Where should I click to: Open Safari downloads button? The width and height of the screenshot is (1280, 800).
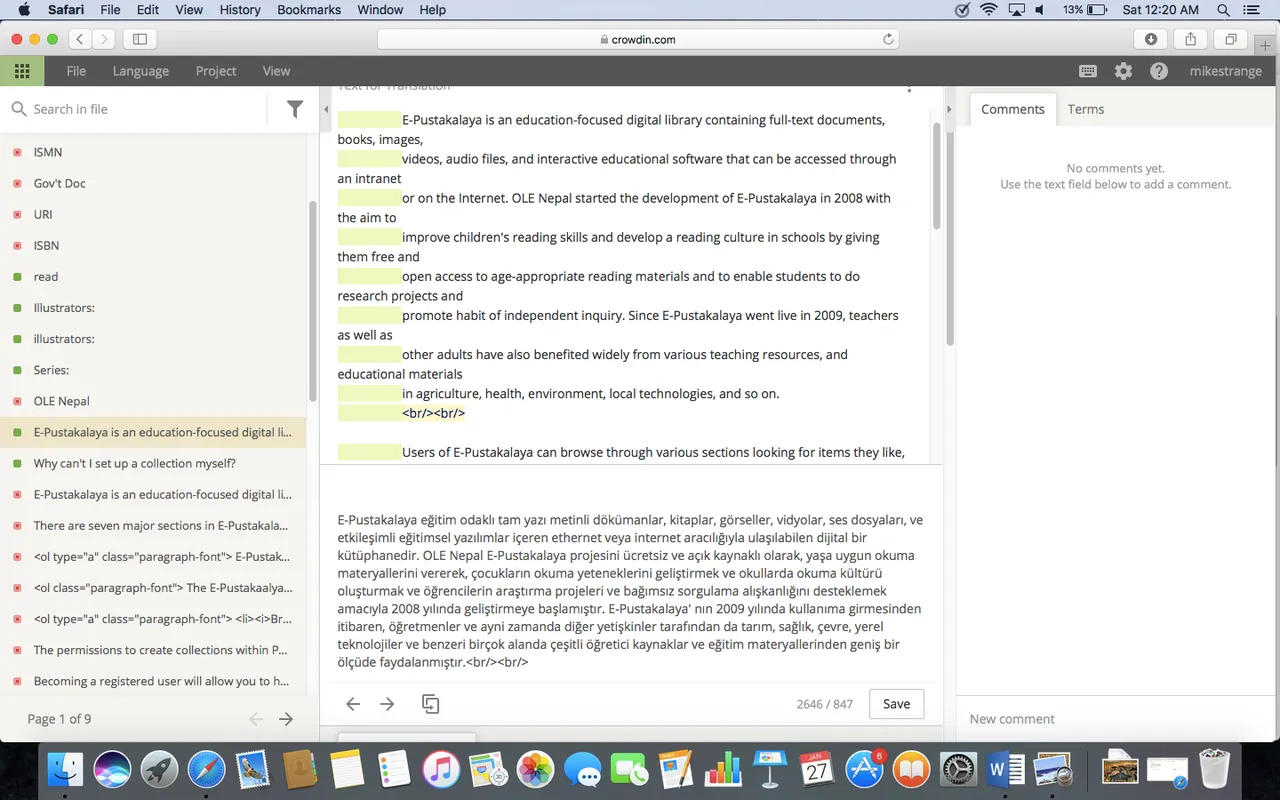tap(1151, 39)
